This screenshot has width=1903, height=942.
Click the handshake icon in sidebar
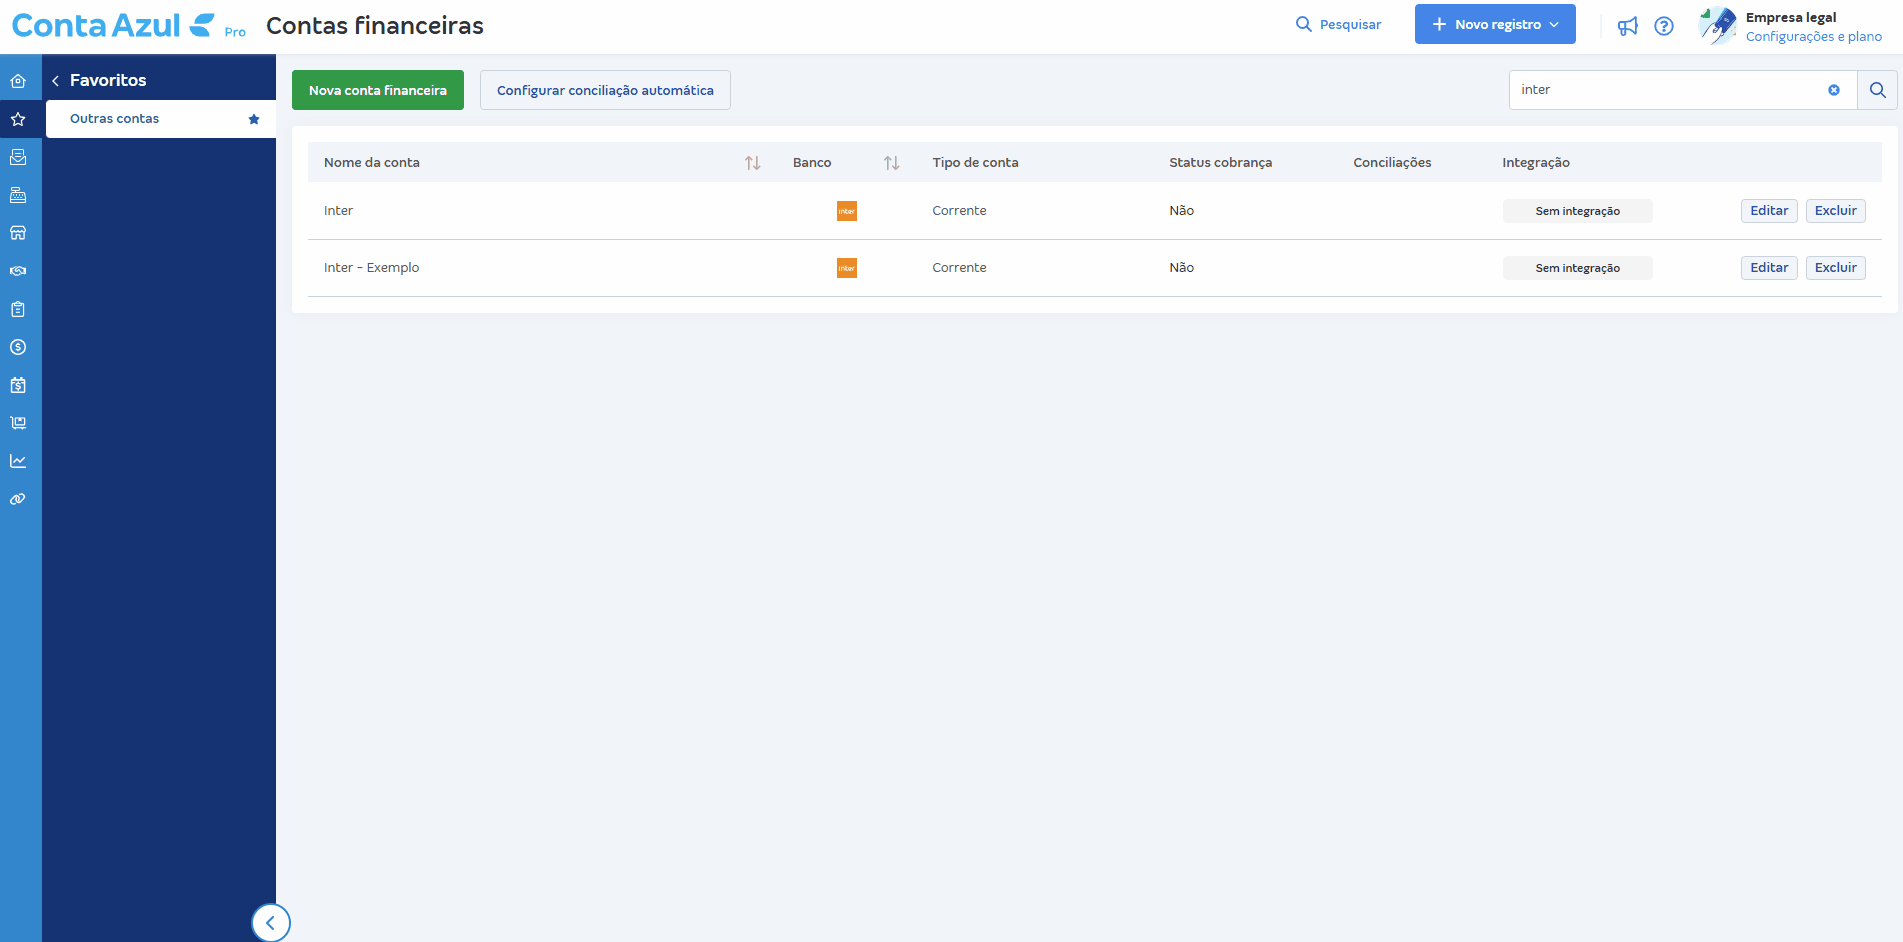18,271
